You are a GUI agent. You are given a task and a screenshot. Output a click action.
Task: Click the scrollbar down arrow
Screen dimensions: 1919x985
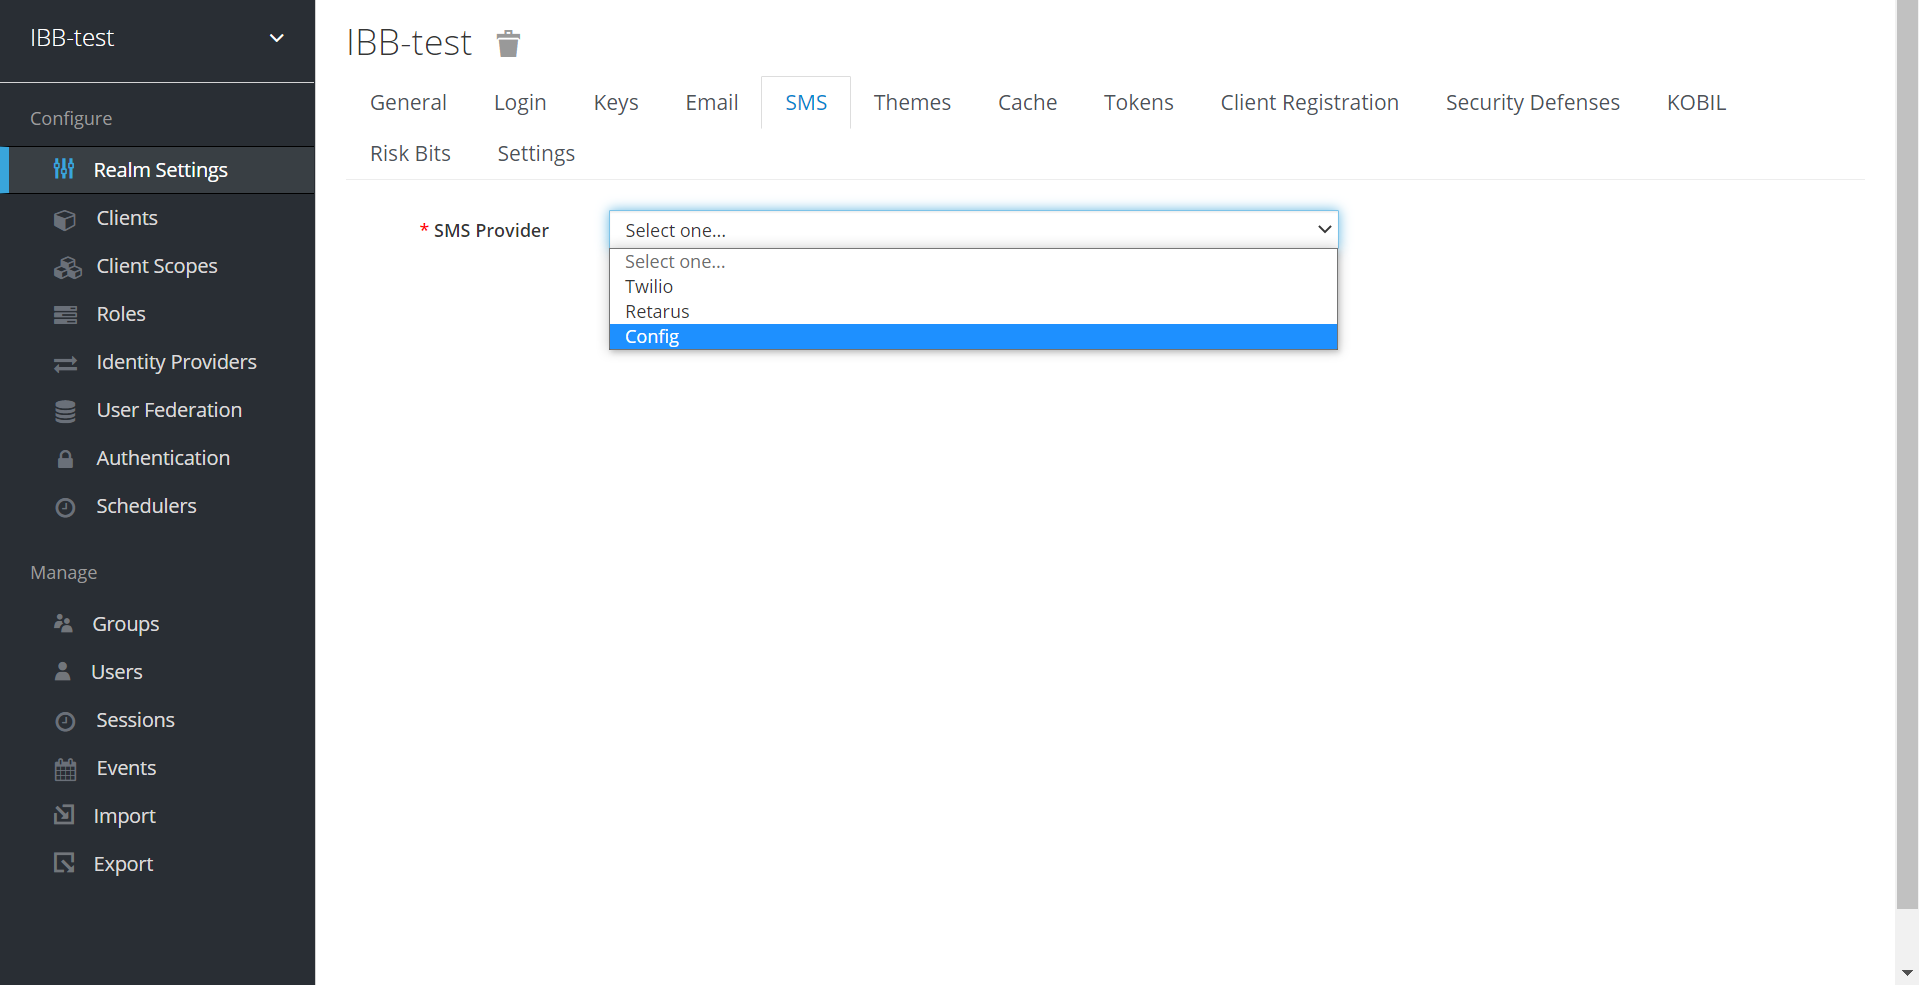[x=1907, y=973]
